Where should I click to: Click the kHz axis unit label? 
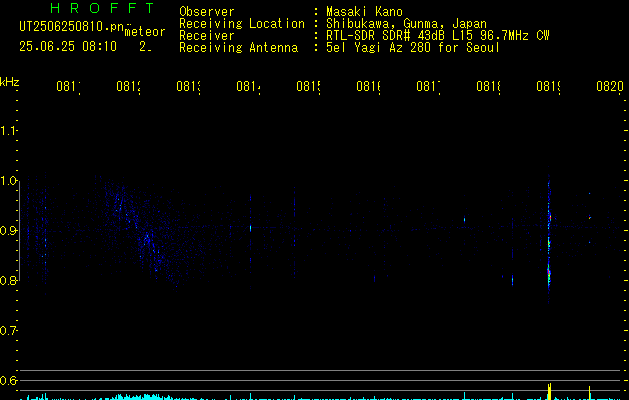pyautogui.click(x=9, y=82)
